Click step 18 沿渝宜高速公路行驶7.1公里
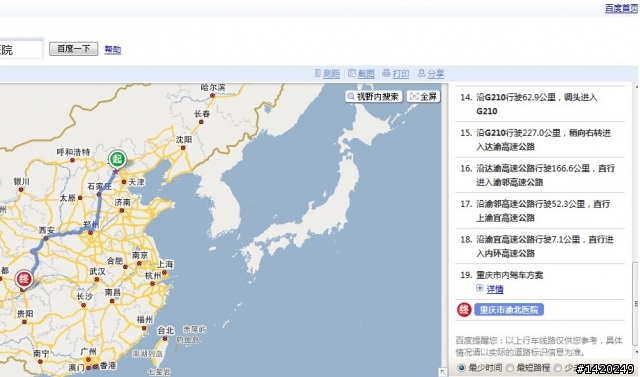 point(540,246)
